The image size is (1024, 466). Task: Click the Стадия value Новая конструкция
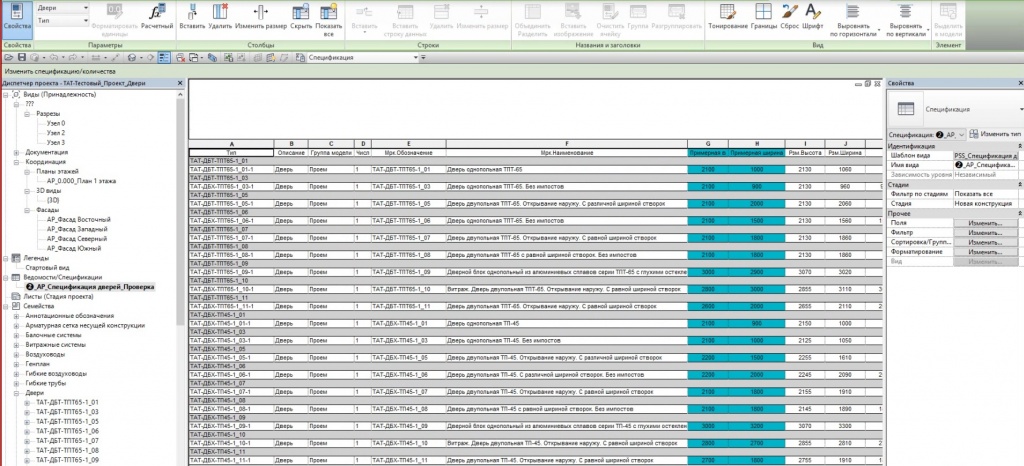point(985,204)
